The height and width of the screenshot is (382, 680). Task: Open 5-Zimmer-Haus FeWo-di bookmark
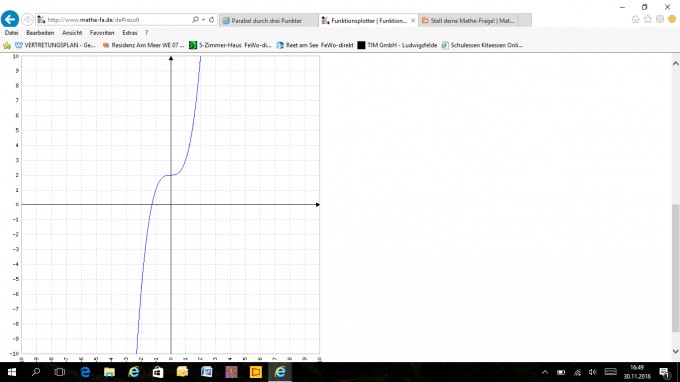tap(230, 45)
